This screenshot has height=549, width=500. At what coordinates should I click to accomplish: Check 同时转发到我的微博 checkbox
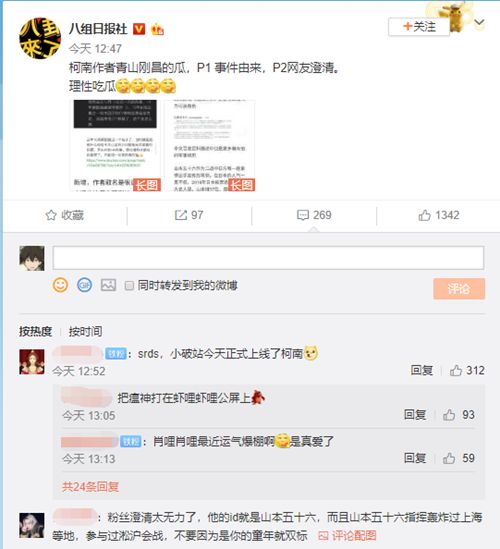coord(129,286)
